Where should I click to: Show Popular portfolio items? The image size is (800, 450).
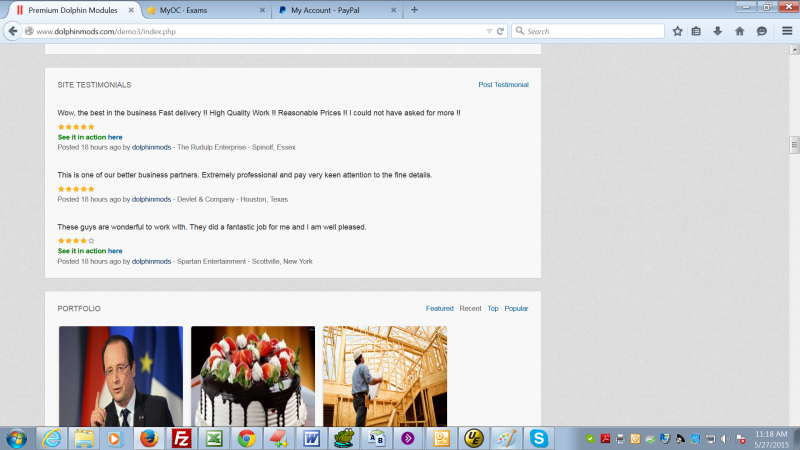tap(516, 308)
